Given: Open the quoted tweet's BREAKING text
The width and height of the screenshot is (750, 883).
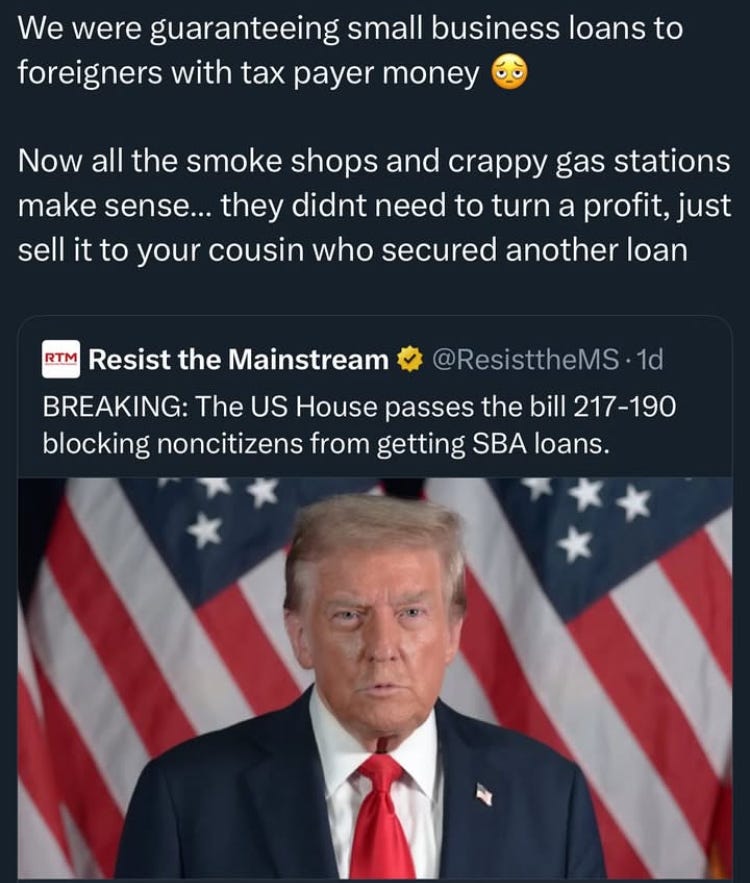Looking at the screenshot, I should 359,425.
